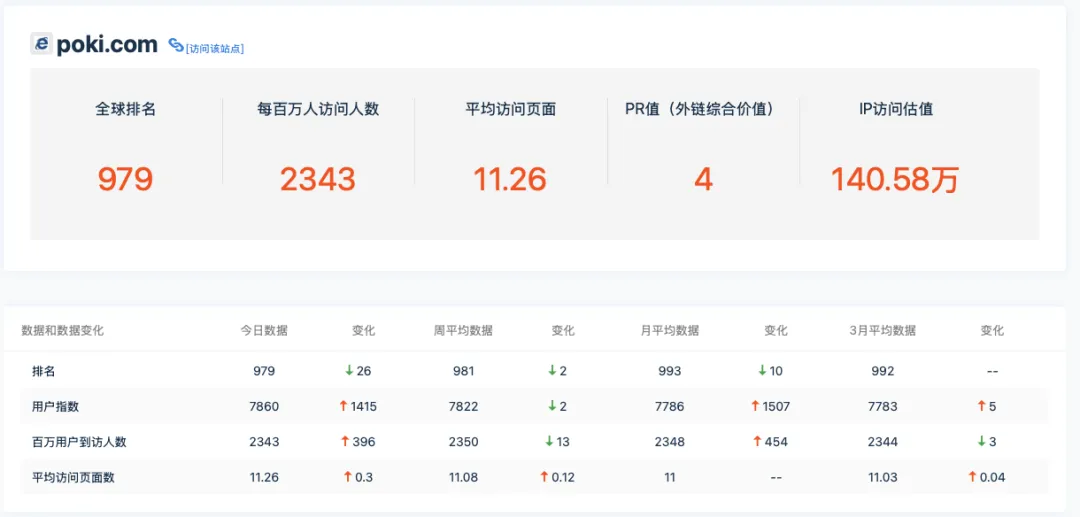
Task: Click the orange up arrow beside 1507
Action: coord(756,406)
